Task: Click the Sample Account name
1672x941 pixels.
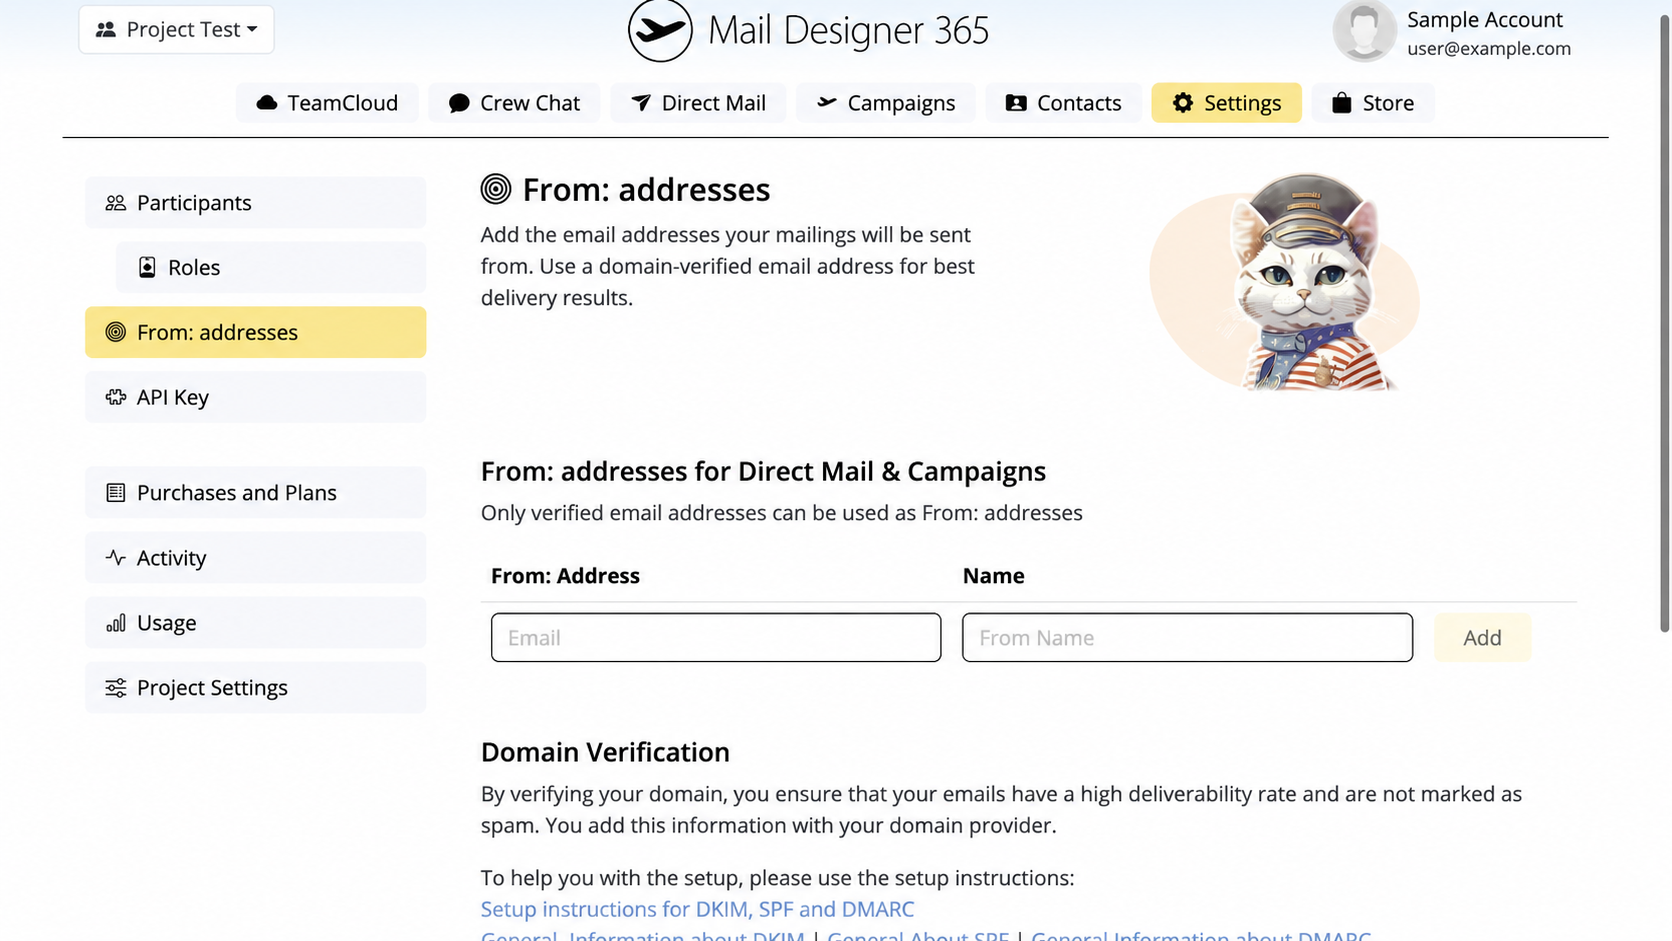Action: [1484, 20]
